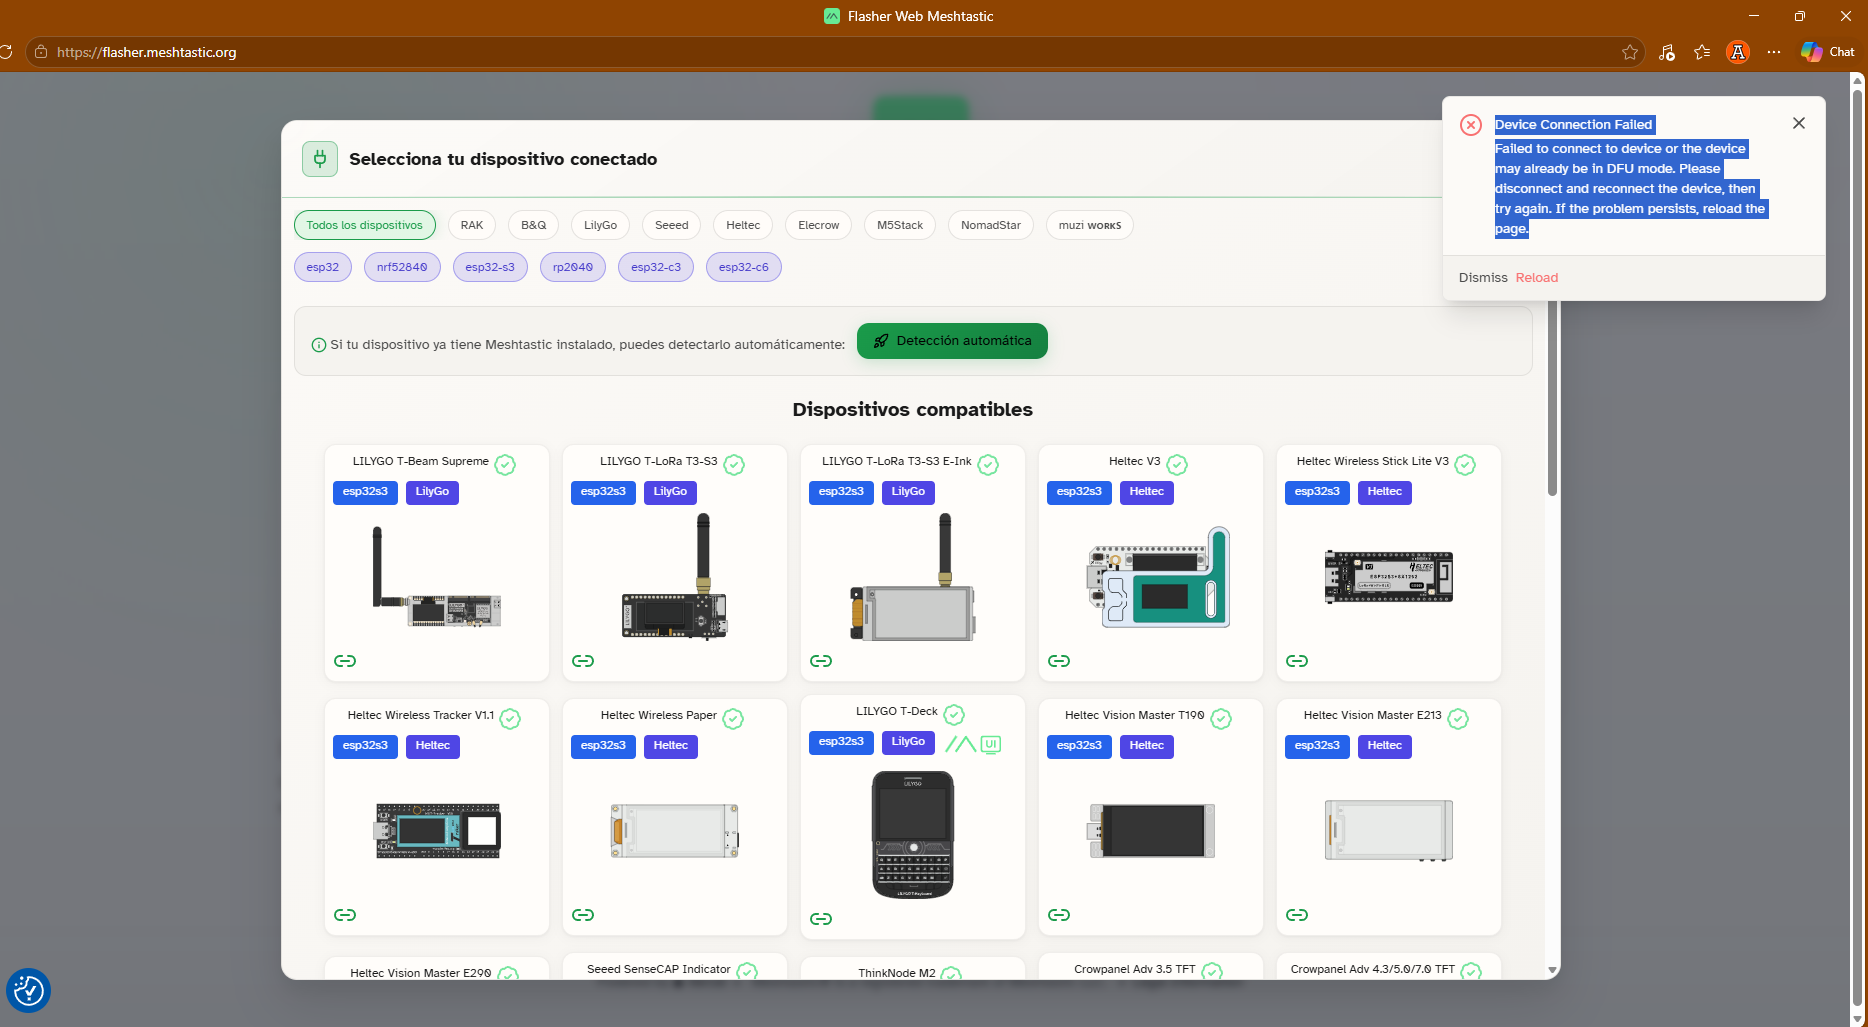
Task: Close the Device Connection Failed notification
Action: click(x=1799, y=123)
